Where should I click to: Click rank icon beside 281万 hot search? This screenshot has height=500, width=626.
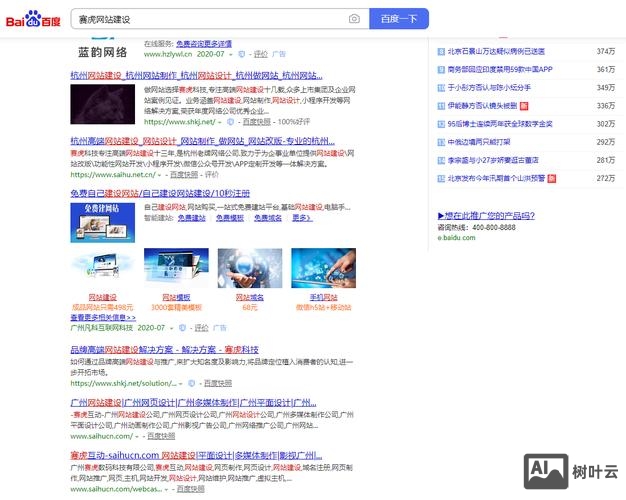click(x=441, y=161)
